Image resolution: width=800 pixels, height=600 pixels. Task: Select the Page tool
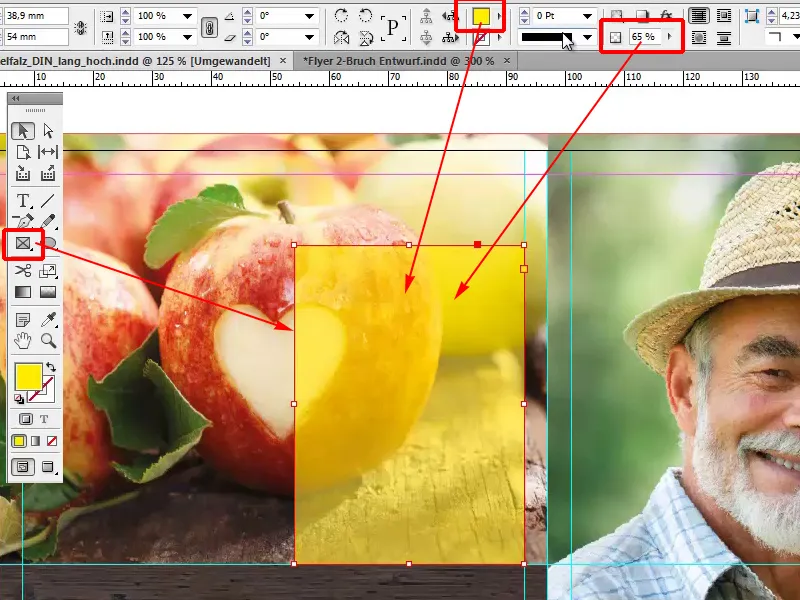pyautogui.click(x=22, y=152)
